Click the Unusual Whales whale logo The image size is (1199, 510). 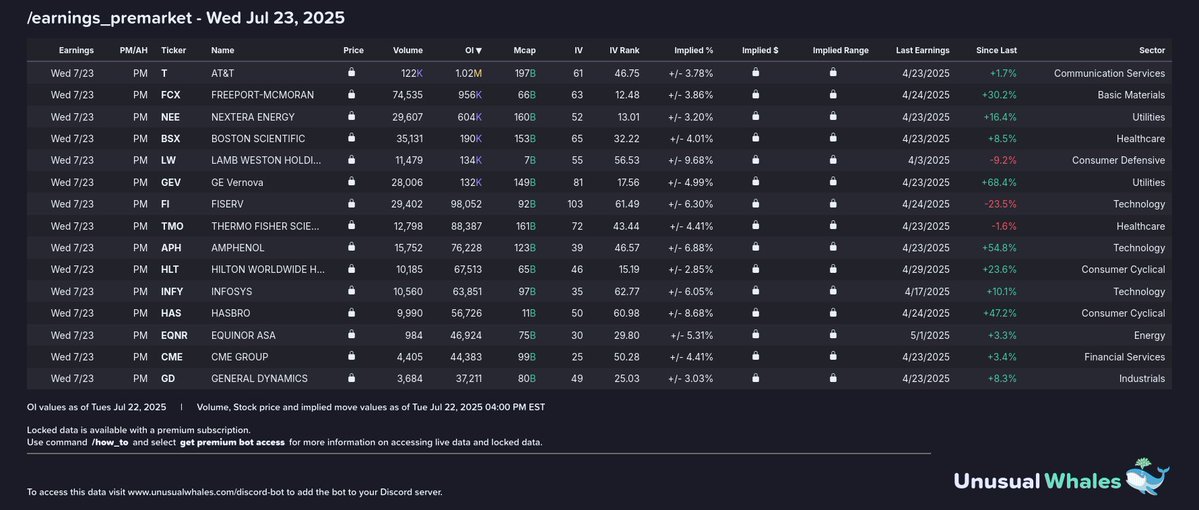[1149, 478]
